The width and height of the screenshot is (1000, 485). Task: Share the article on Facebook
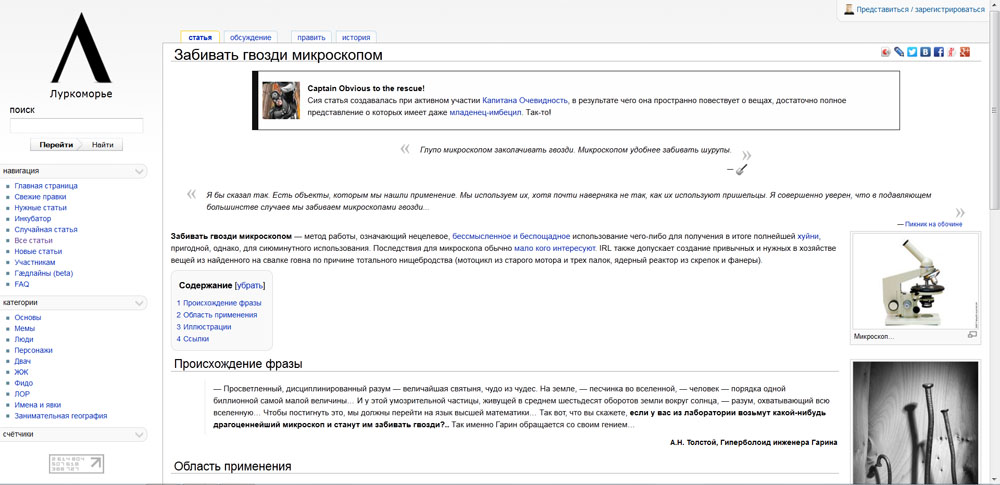click(938, 52)
